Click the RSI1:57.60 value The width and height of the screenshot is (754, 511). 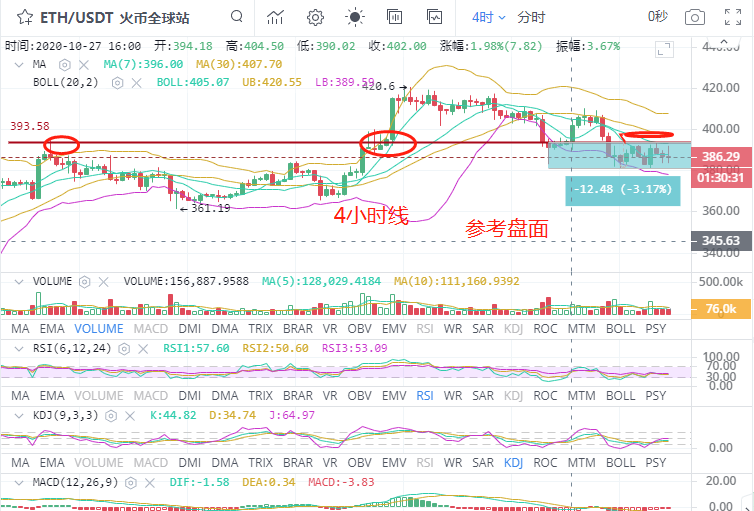(x=196, y=349)
